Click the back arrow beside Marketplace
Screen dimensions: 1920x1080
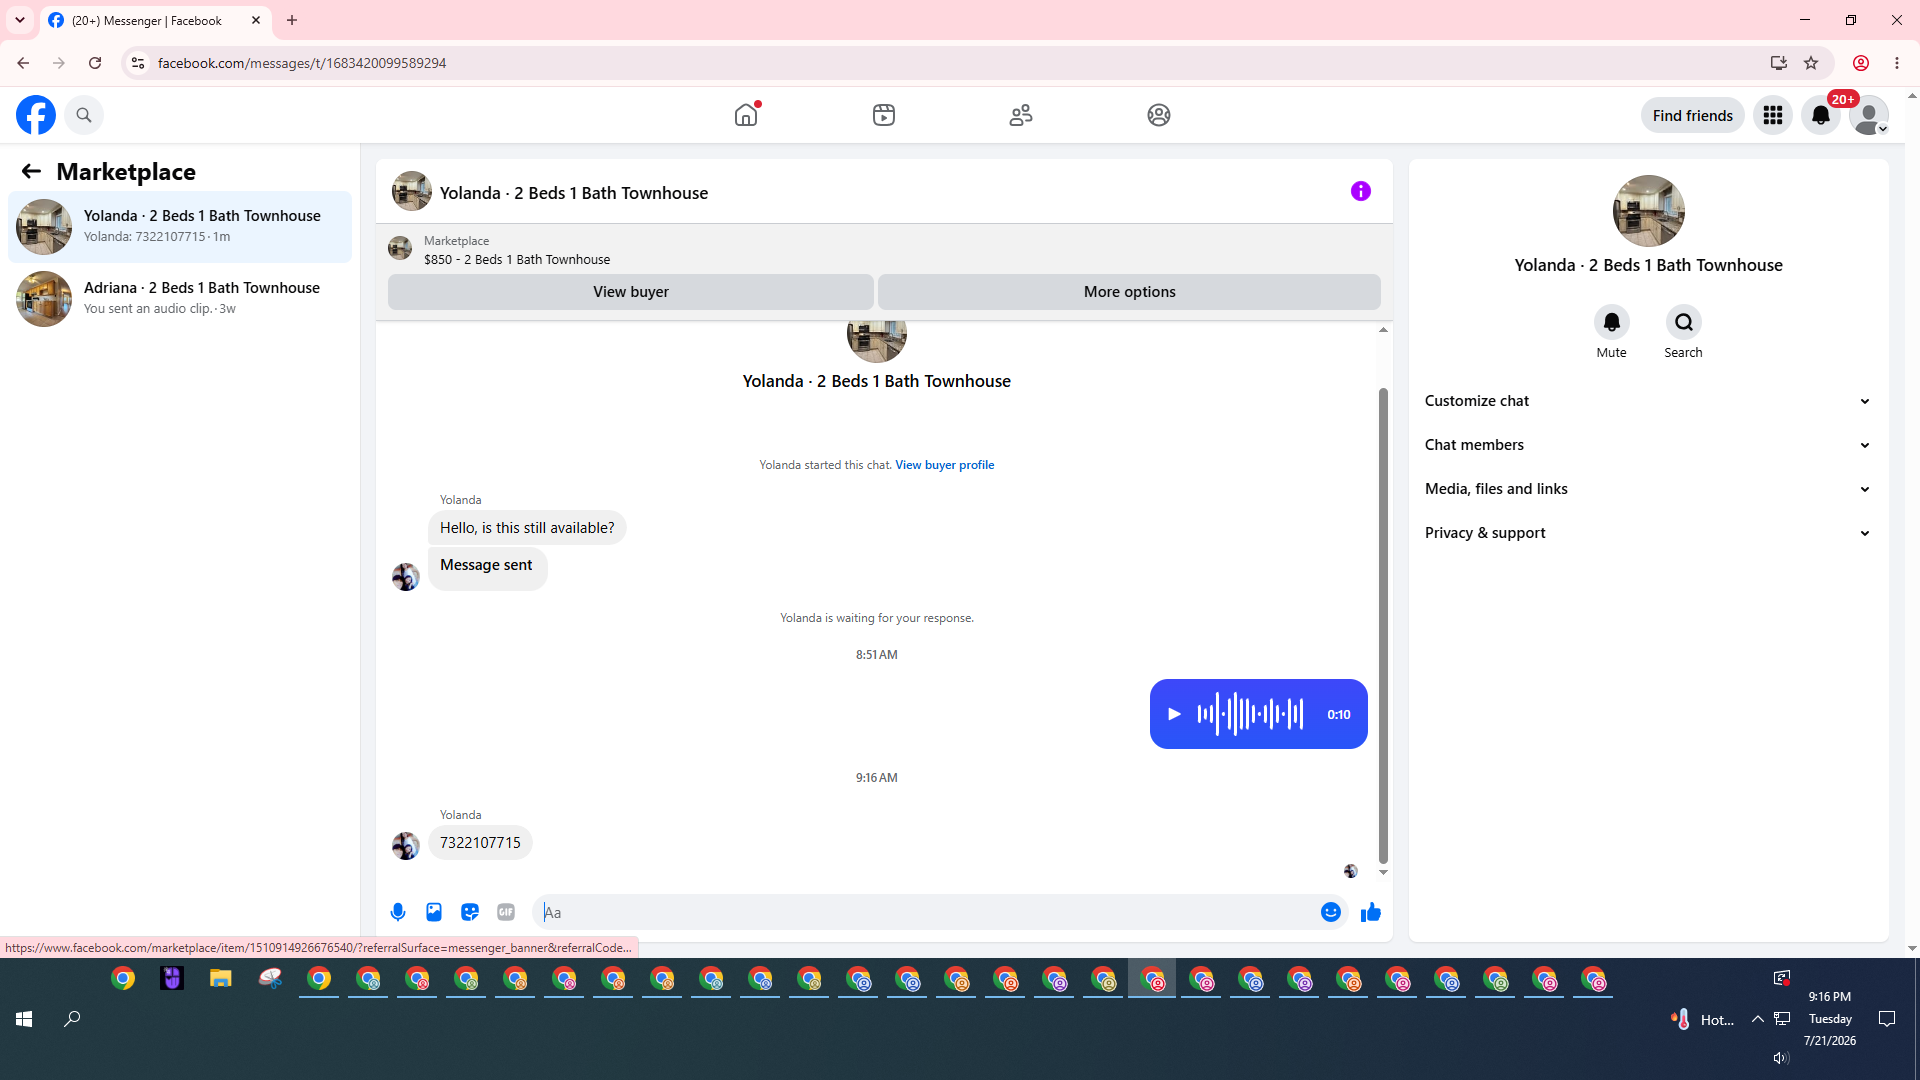point(31,171)
